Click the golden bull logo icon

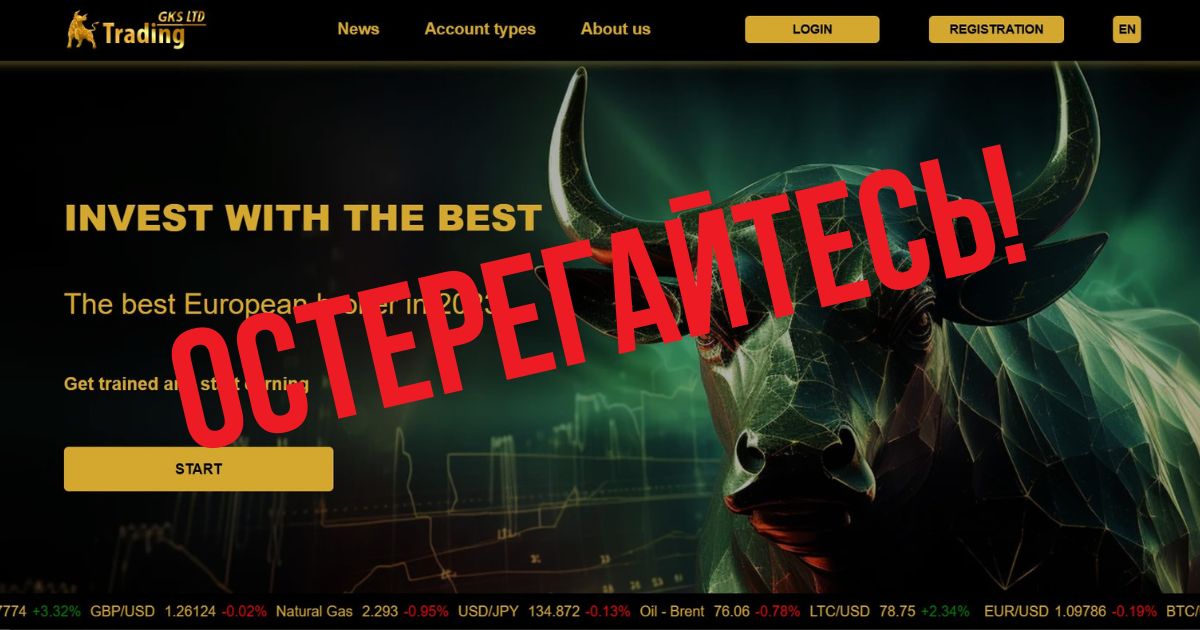[x=82, y=30]
